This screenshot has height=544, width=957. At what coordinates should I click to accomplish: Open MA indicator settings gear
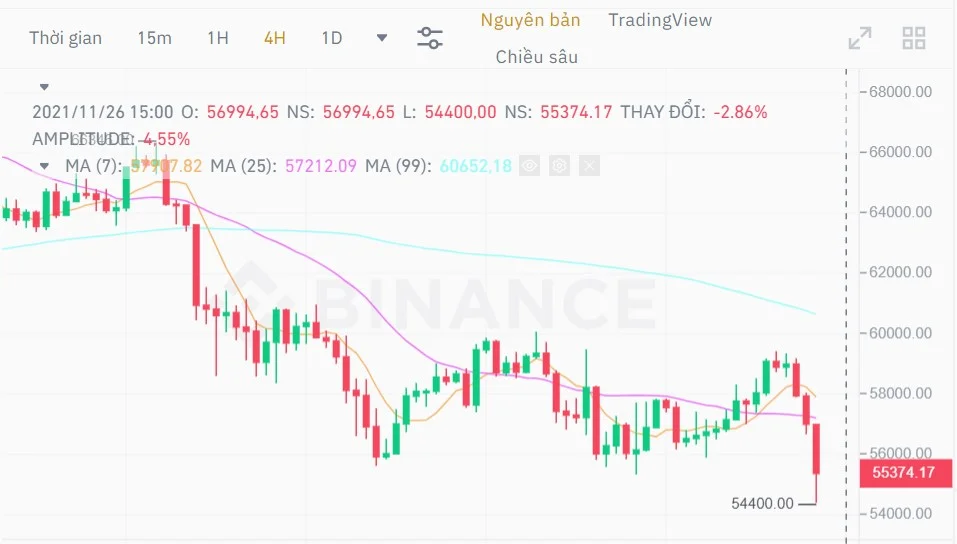(x=560, y=166)
